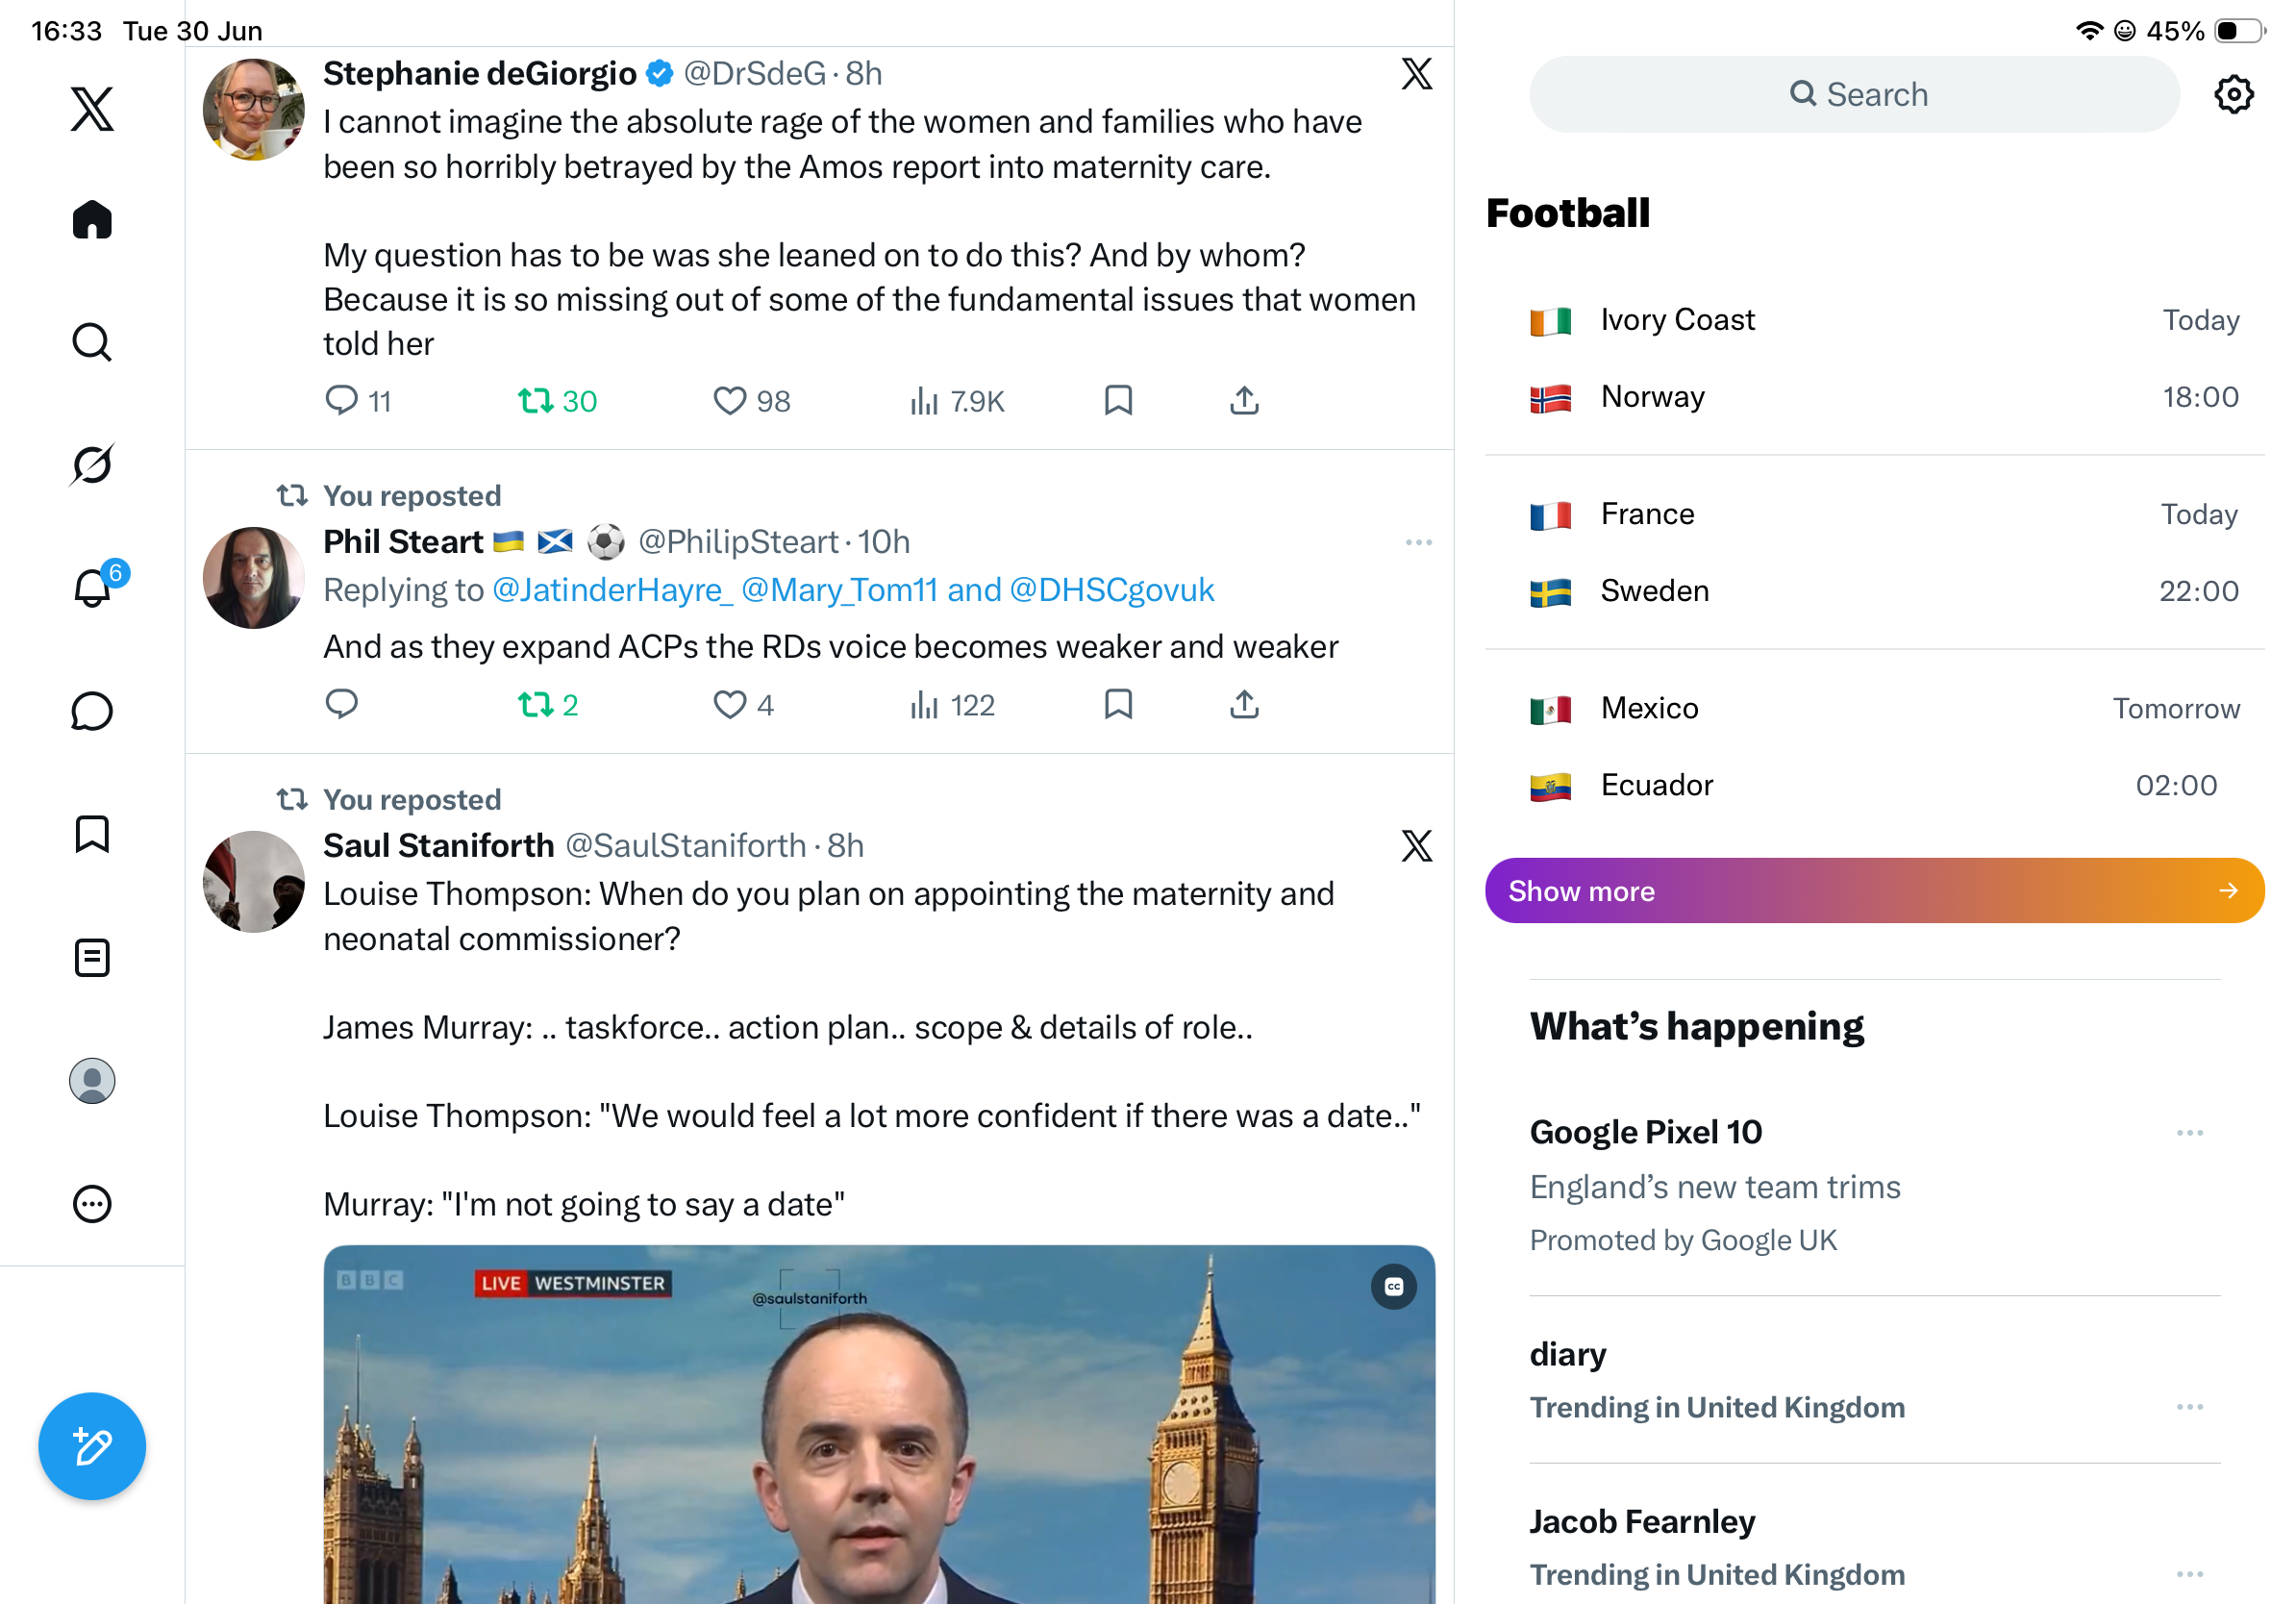The height and width of the screenshot is (1604, 2296).
Task: Like Phil Steart's post
Action: coord(743,705)
